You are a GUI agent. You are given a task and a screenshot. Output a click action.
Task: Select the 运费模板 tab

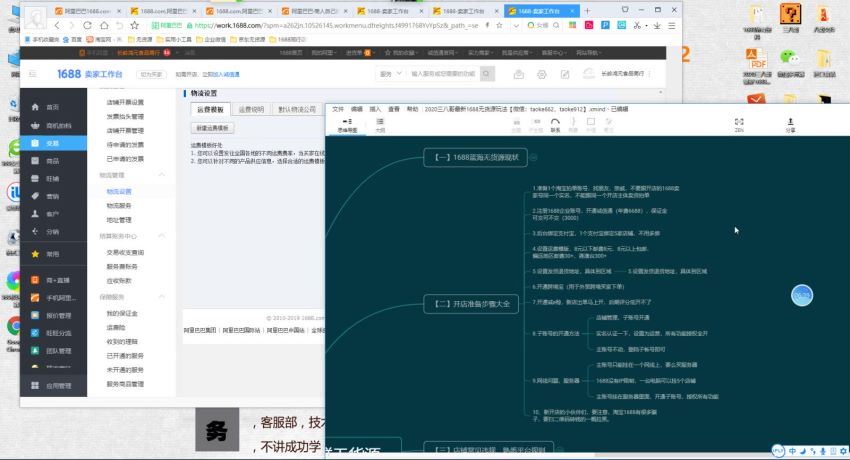210,109
